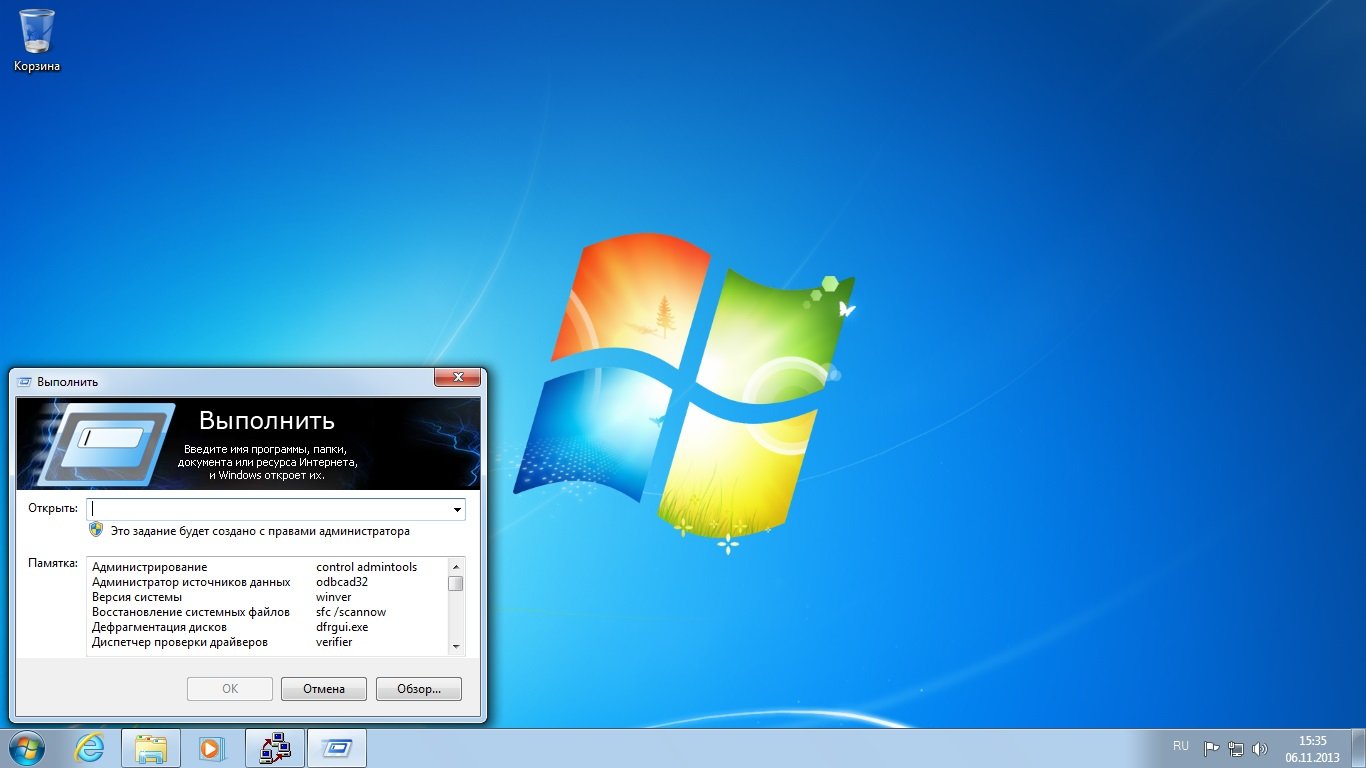Select the Выполнить taskbar button
This screenshot has width=1366, height=768.
pos(337,748)
